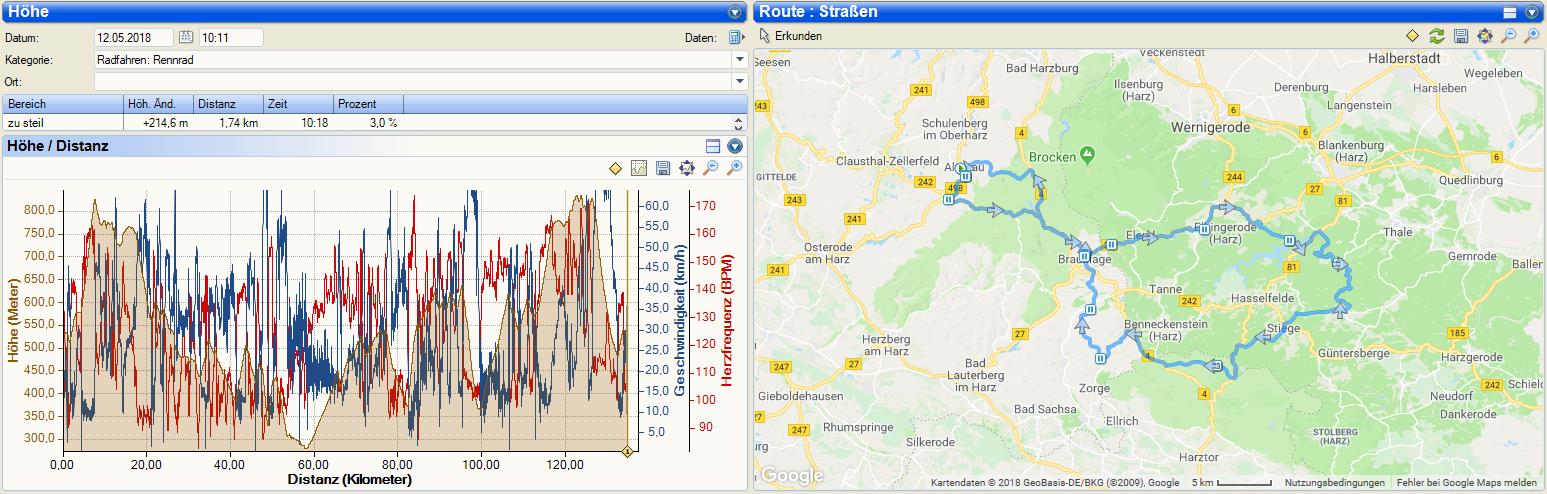Image resolution: width=1547 pixels, height=494 pixels.
Task: Open the calendar date picker icon
Action: pyautogui.click(x=186, y=38)
